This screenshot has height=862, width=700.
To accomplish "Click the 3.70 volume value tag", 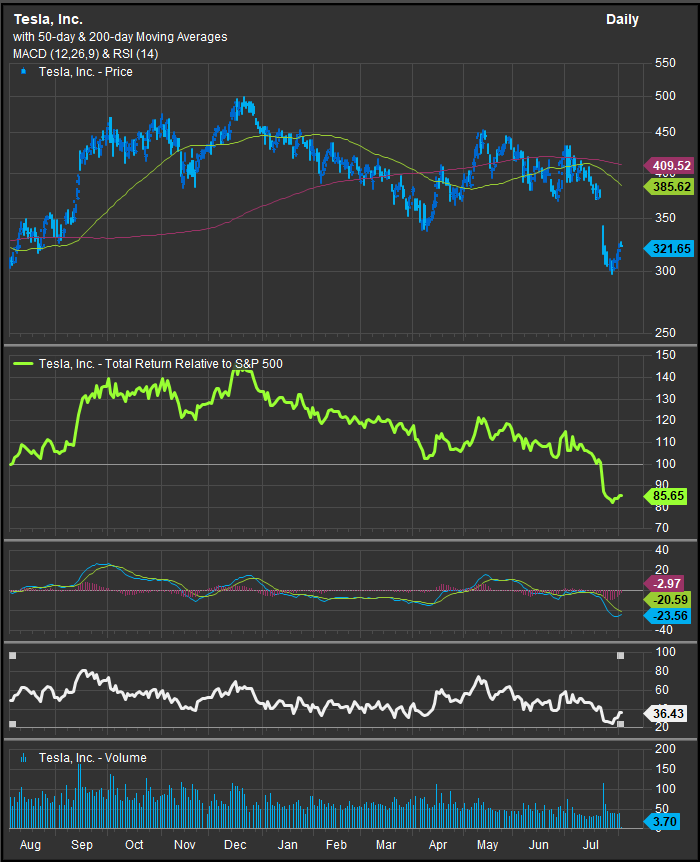I will [662, 821].
